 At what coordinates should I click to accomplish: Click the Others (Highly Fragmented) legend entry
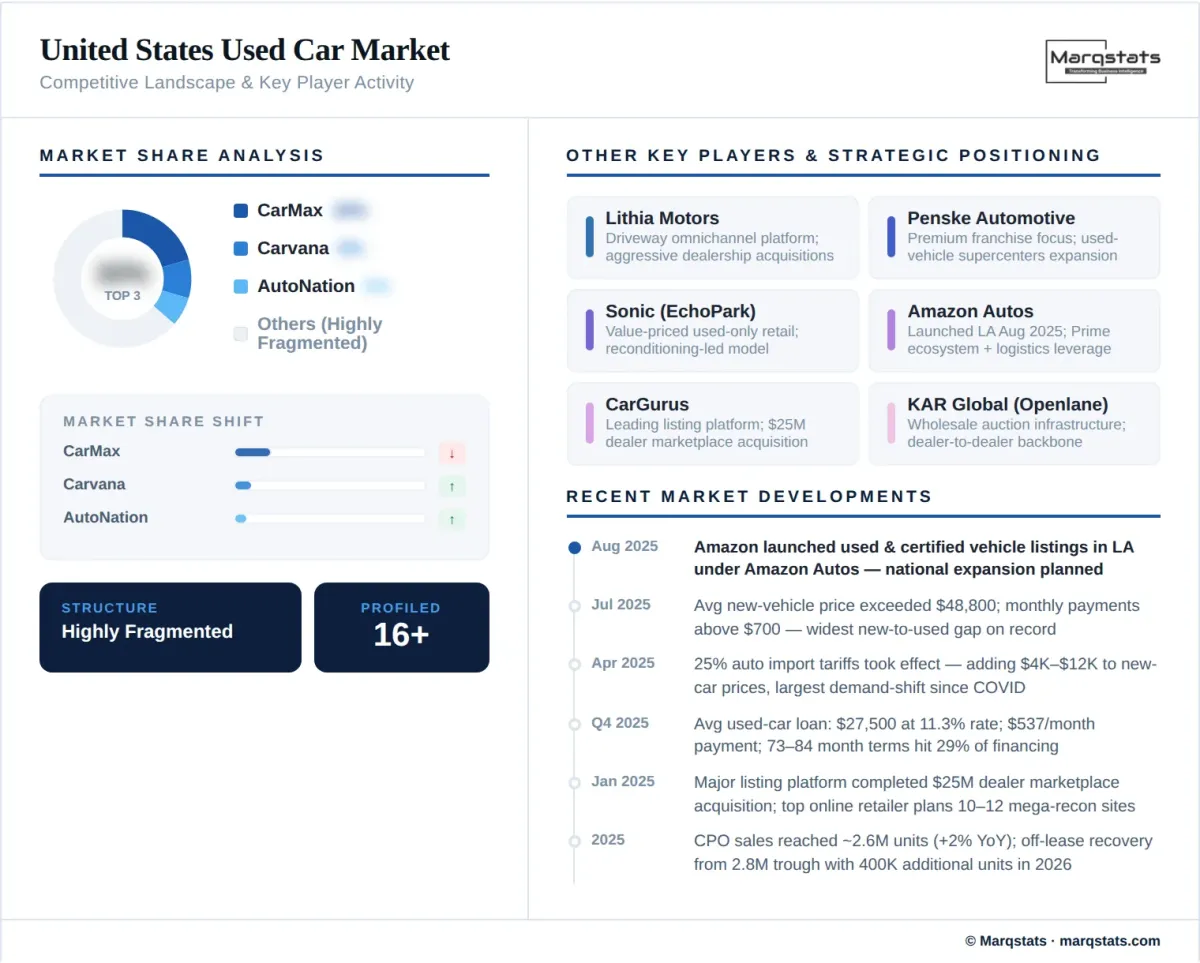pos(319,333)
